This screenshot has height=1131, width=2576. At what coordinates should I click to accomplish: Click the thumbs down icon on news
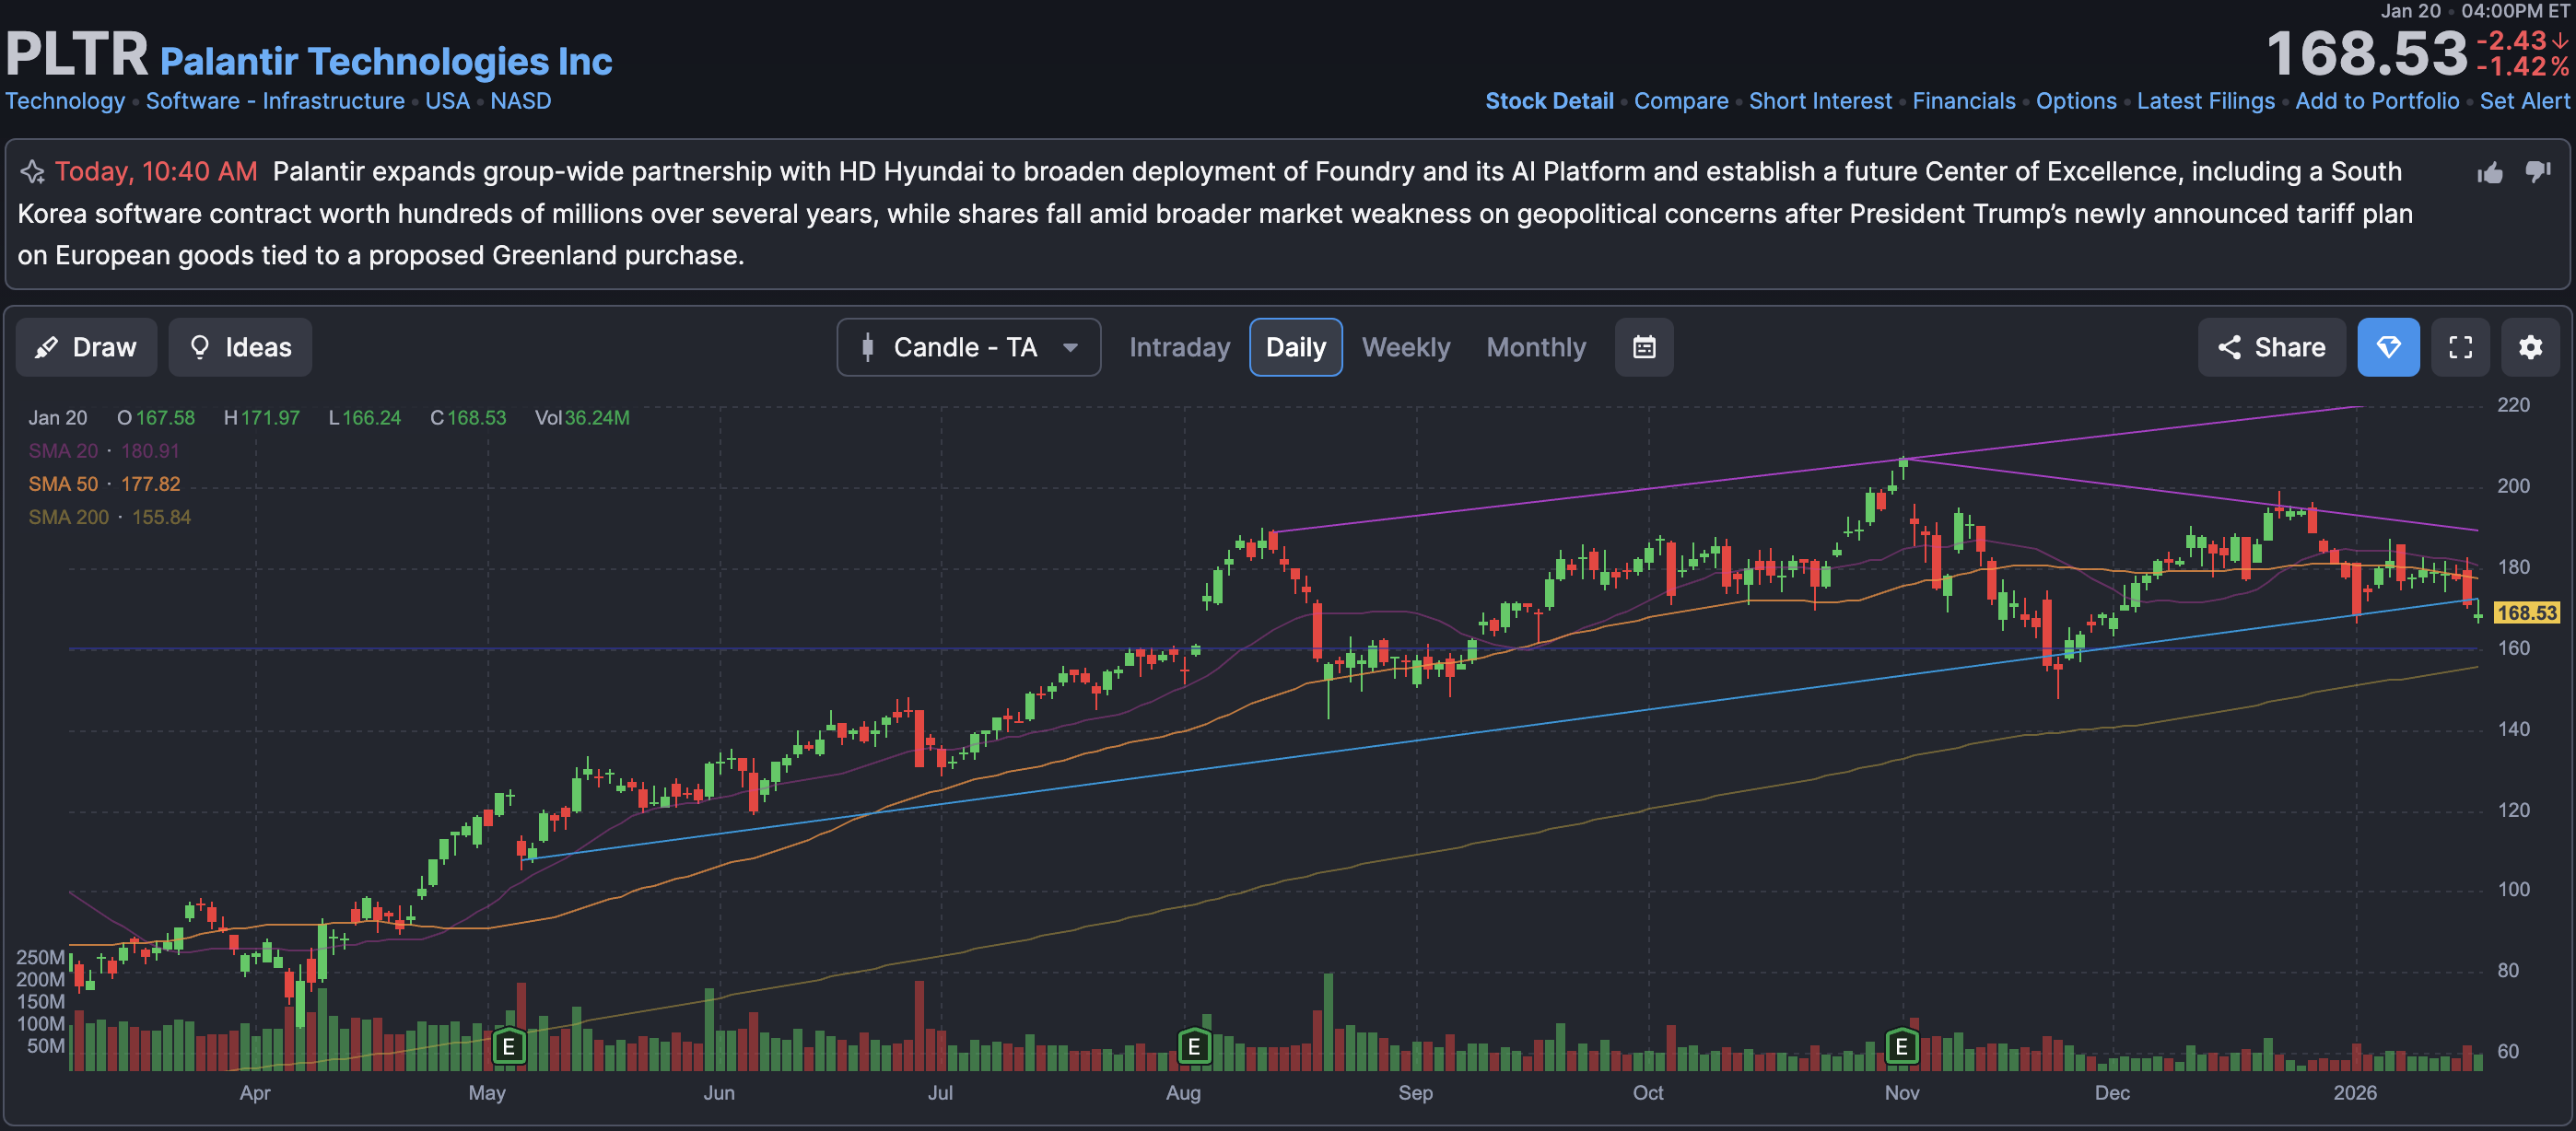click(2537, 171)
